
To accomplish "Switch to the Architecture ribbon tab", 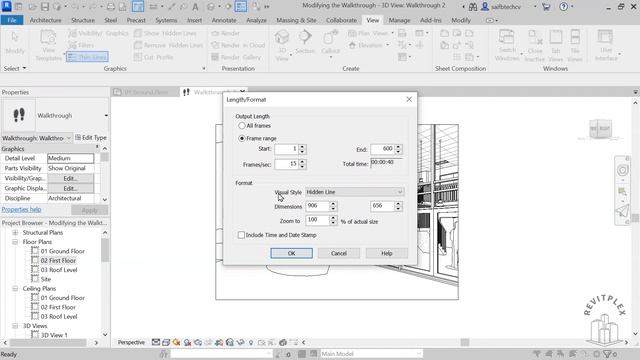I will [x=45, y=20].
